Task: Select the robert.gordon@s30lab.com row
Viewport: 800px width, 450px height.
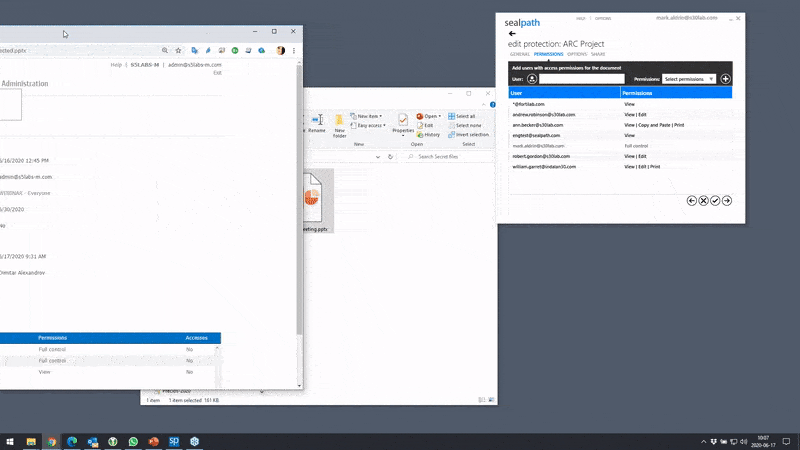Action: coord(620,157)
